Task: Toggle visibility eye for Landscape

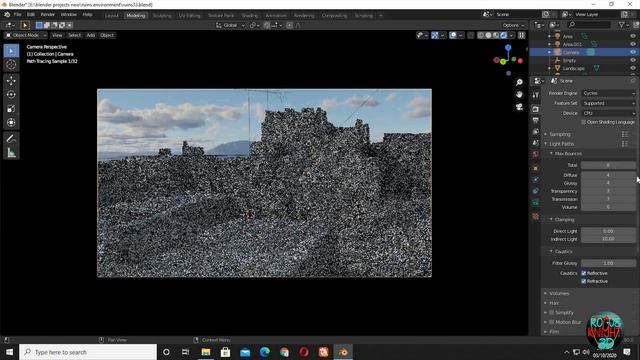Action: (633, 68)
